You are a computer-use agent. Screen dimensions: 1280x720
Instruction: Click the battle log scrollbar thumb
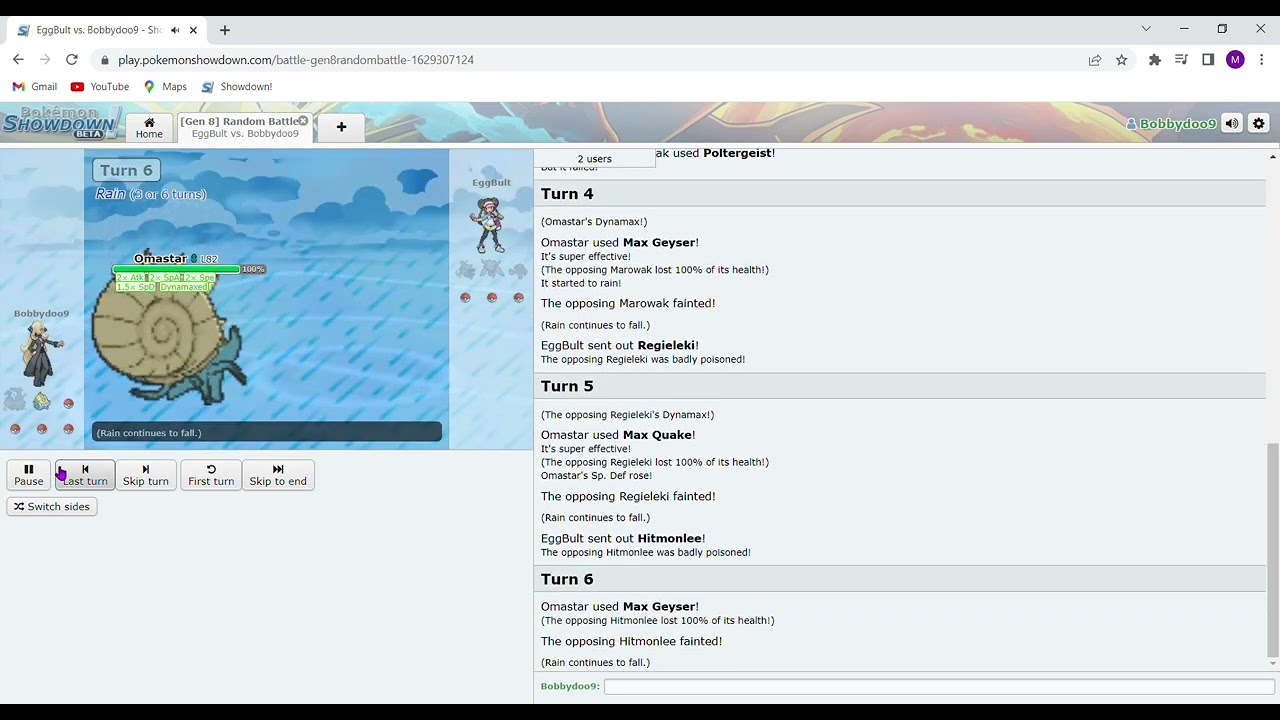coord(1272,548)
